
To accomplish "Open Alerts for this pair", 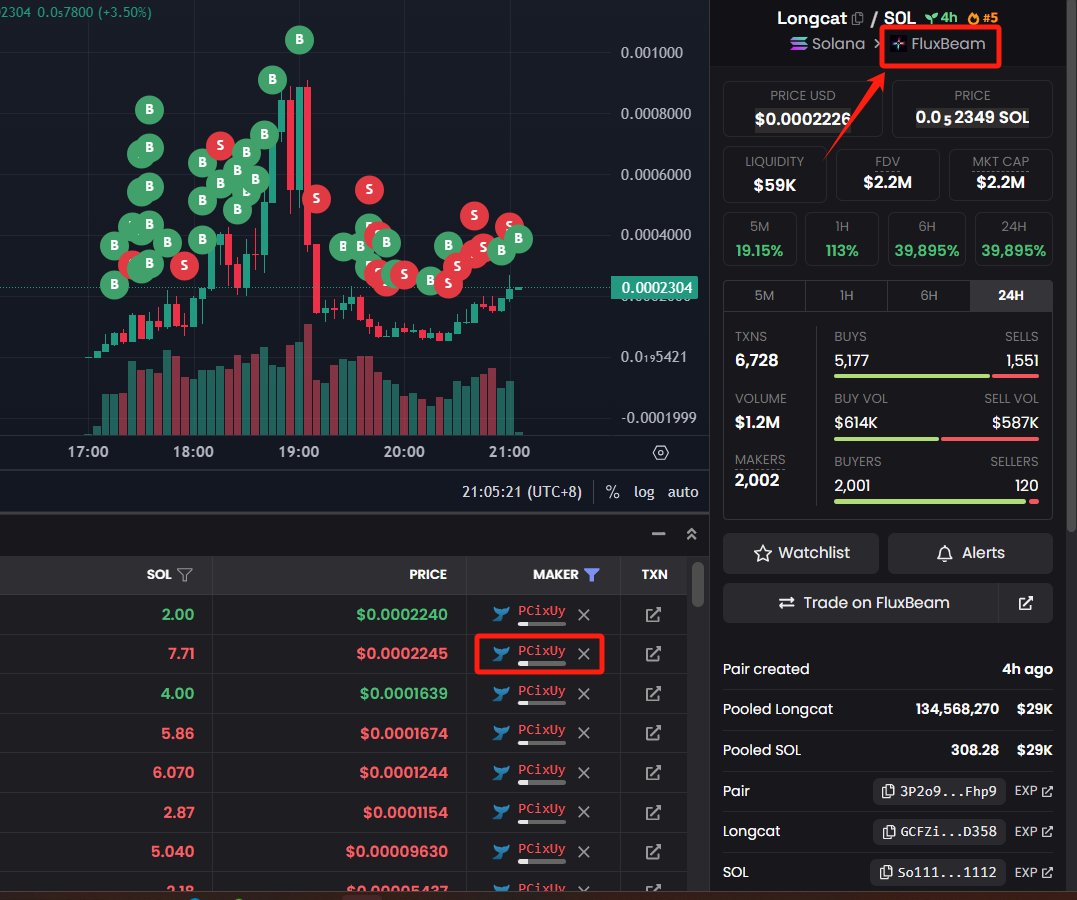I will pyautogui.click(x=971, y=553).
